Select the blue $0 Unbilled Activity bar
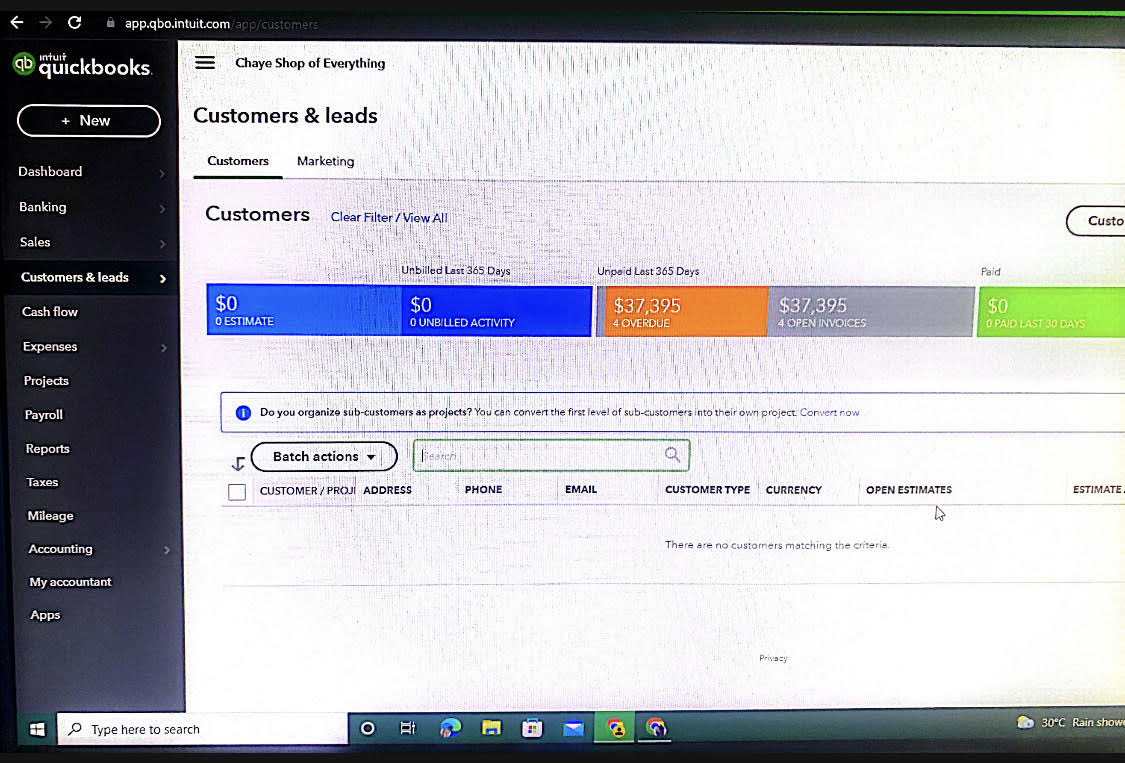Viewport: 1125px width, 763px height. click(496, 311)
